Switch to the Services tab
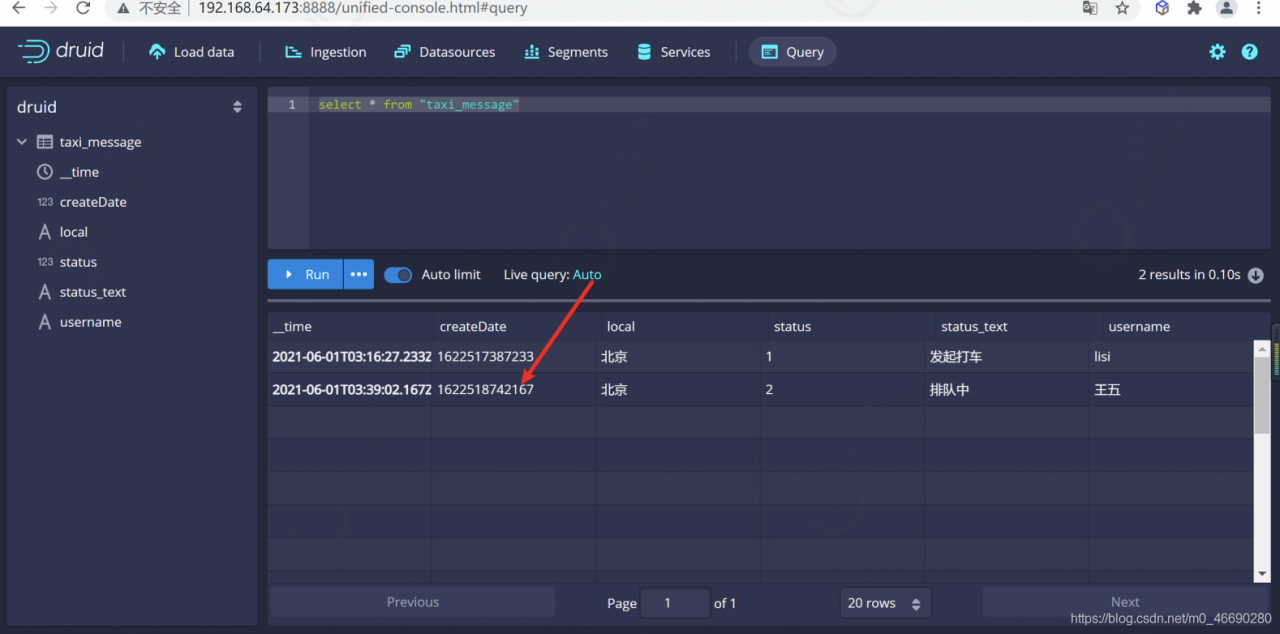1280x634 pixels. (x=674, y=52)
